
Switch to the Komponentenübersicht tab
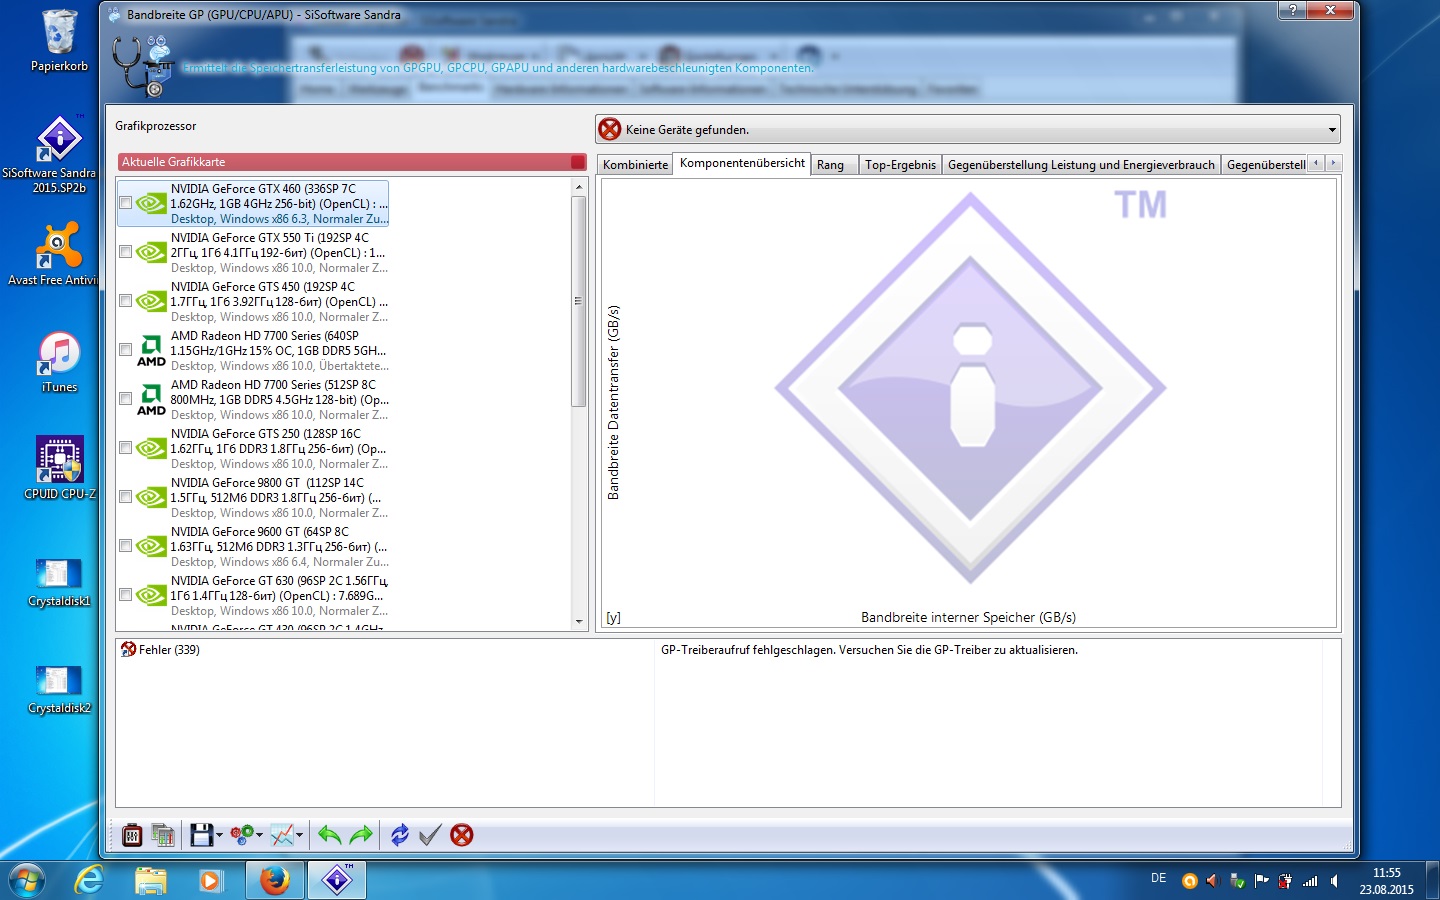742,163
